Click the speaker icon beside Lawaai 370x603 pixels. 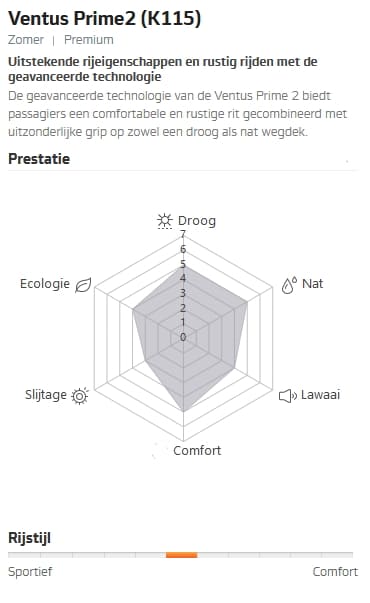[288, 396]
